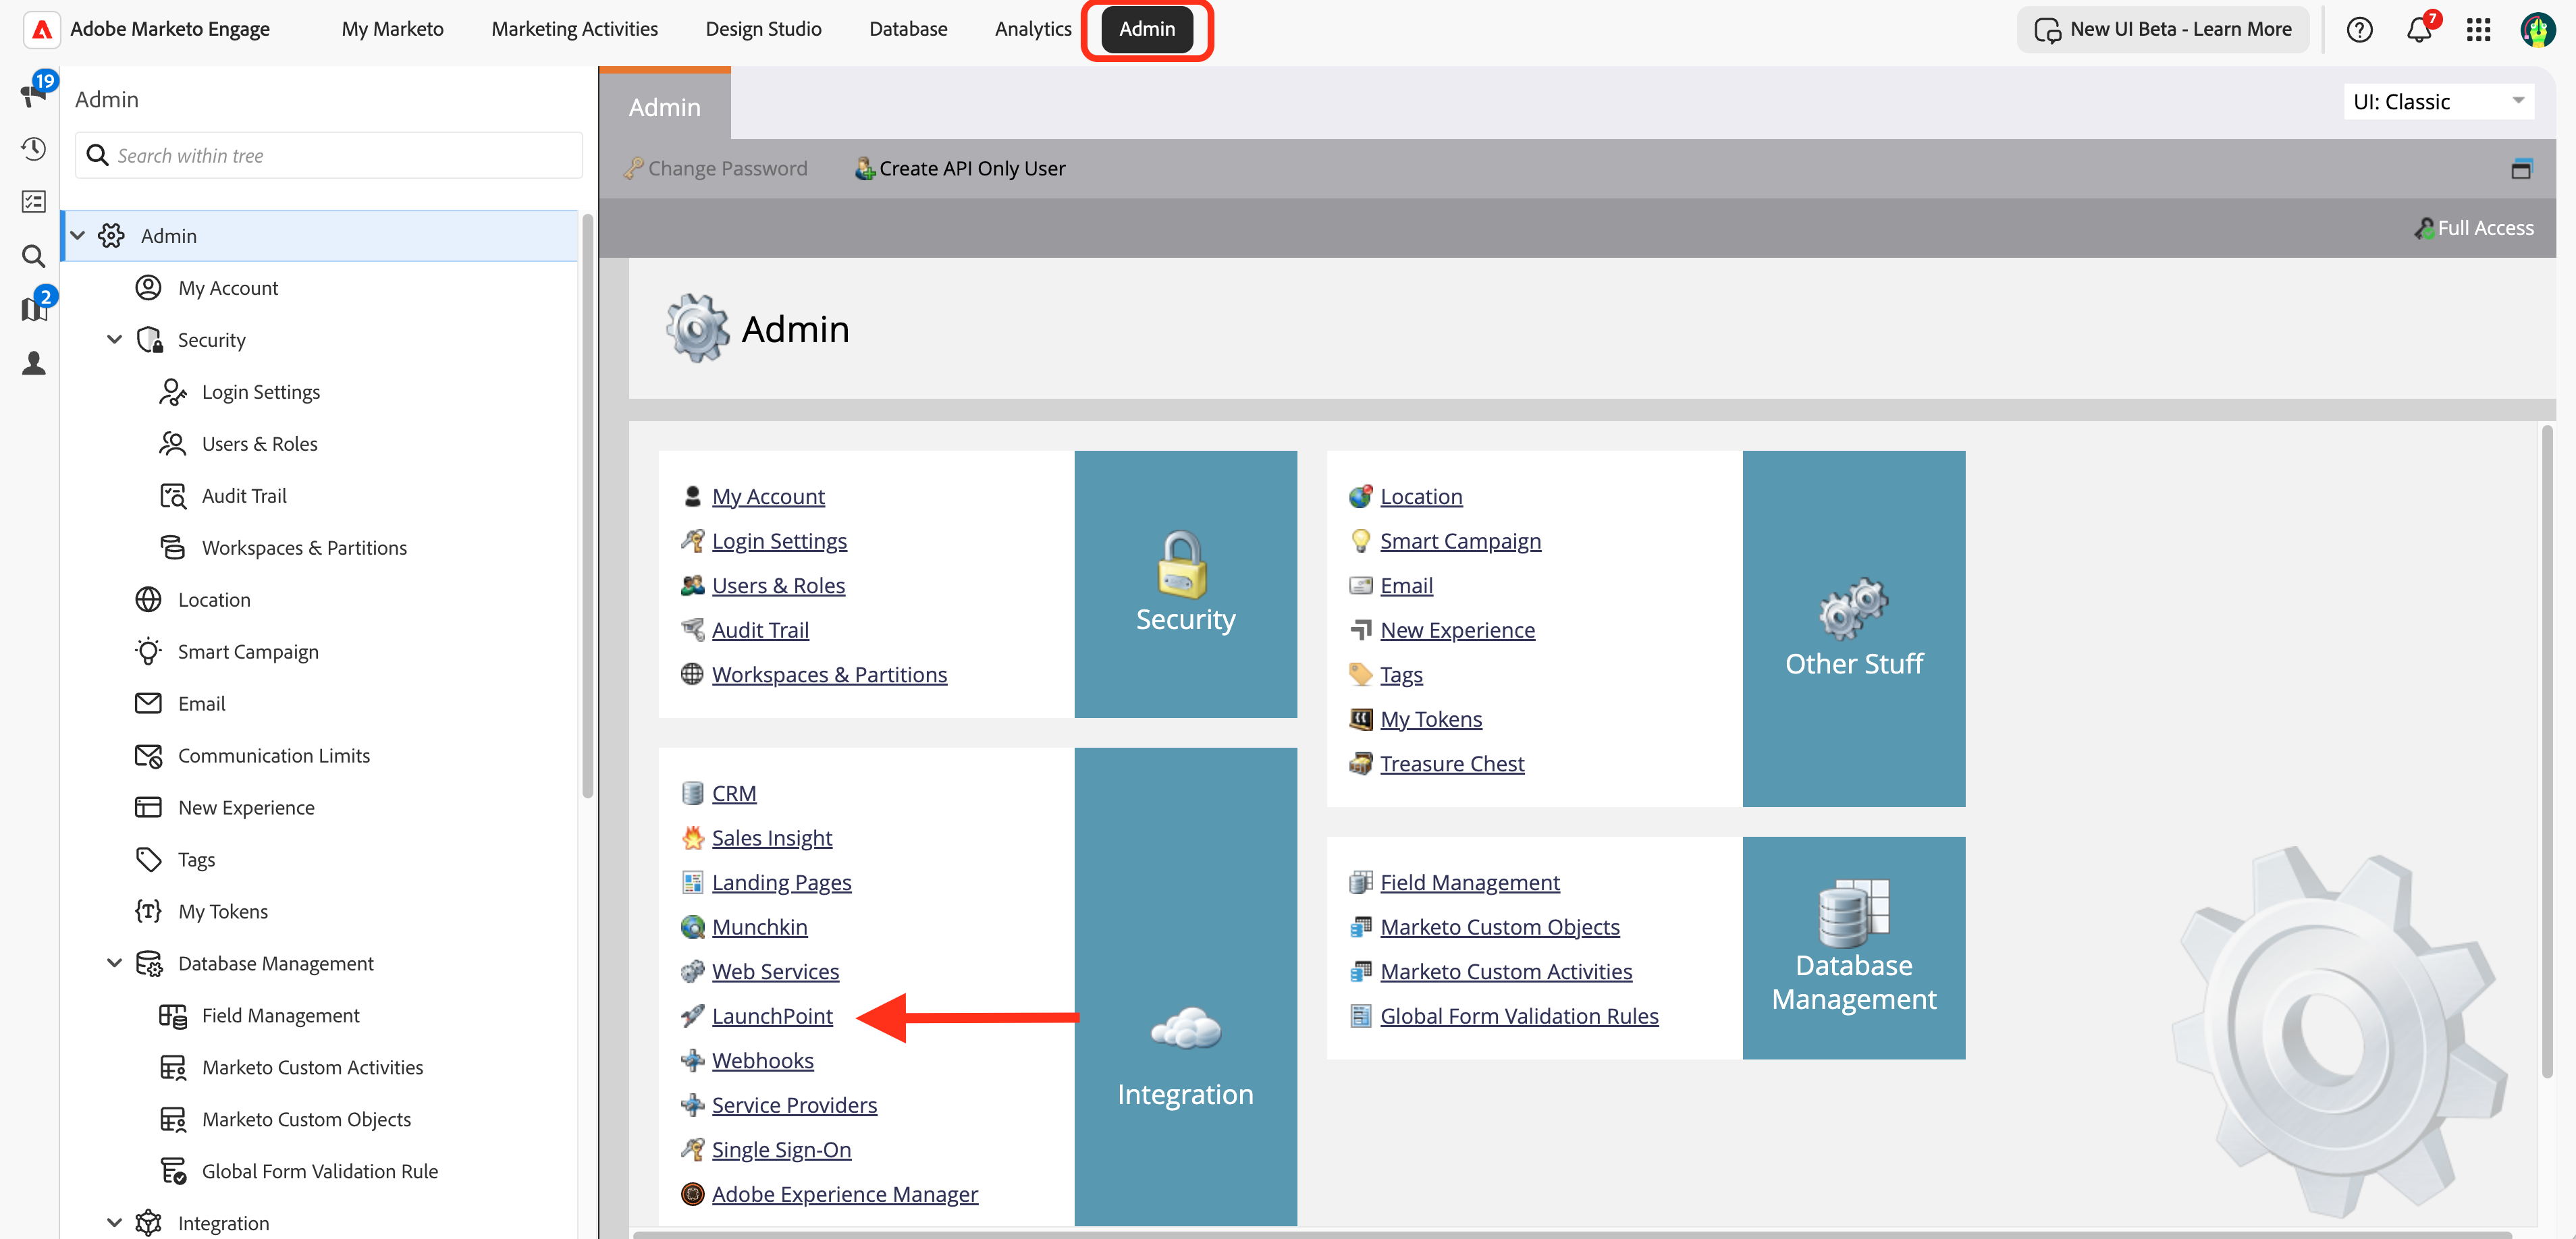The width and height of the screenshot is (2576, 1239).
Task: Open the Landing Pages link
Action: [781, 883]
